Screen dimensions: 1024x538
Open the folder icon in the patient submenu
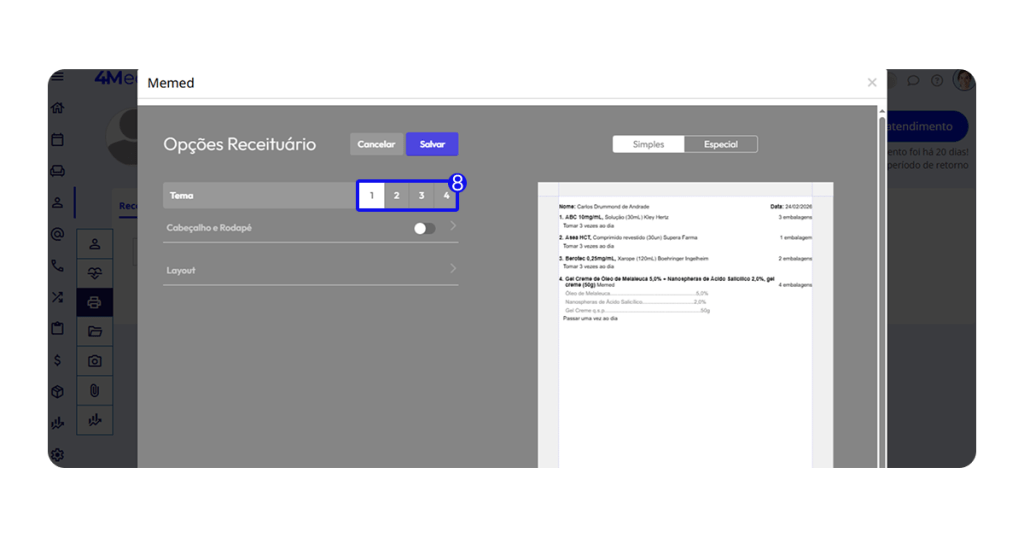tap(95, 331)
